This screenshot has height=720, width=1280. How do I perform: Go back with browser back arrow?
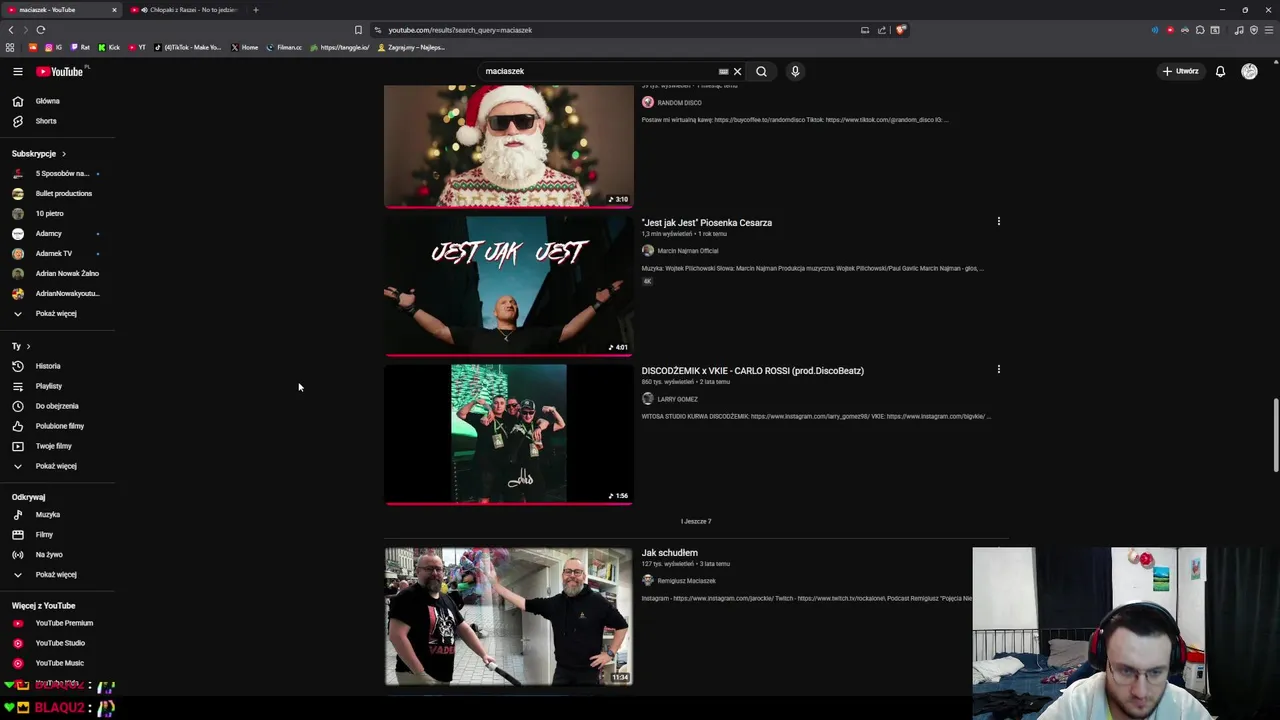pos(11,30)
